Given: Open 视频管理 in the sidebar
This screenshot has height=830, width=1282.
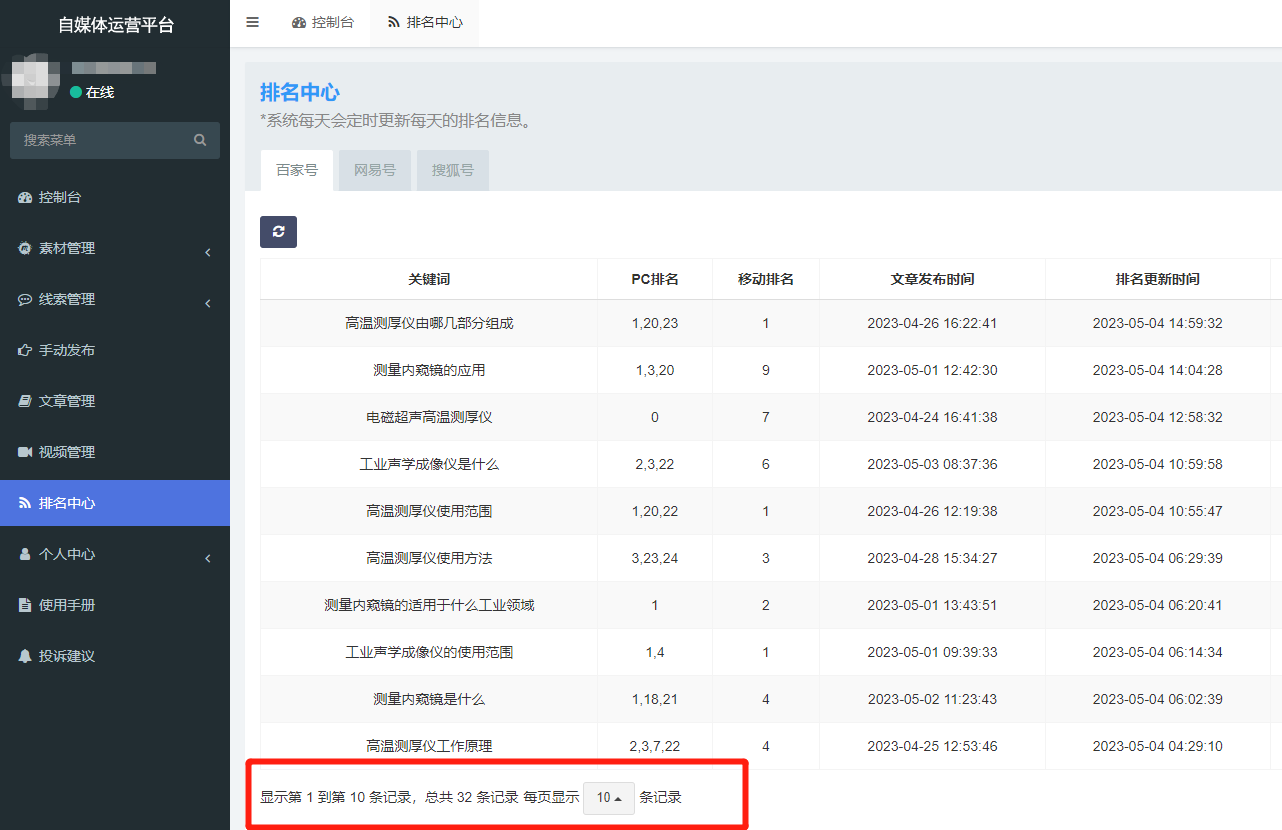Looking at the screenshot, I should pyautogui.click(x=66, y=452).
